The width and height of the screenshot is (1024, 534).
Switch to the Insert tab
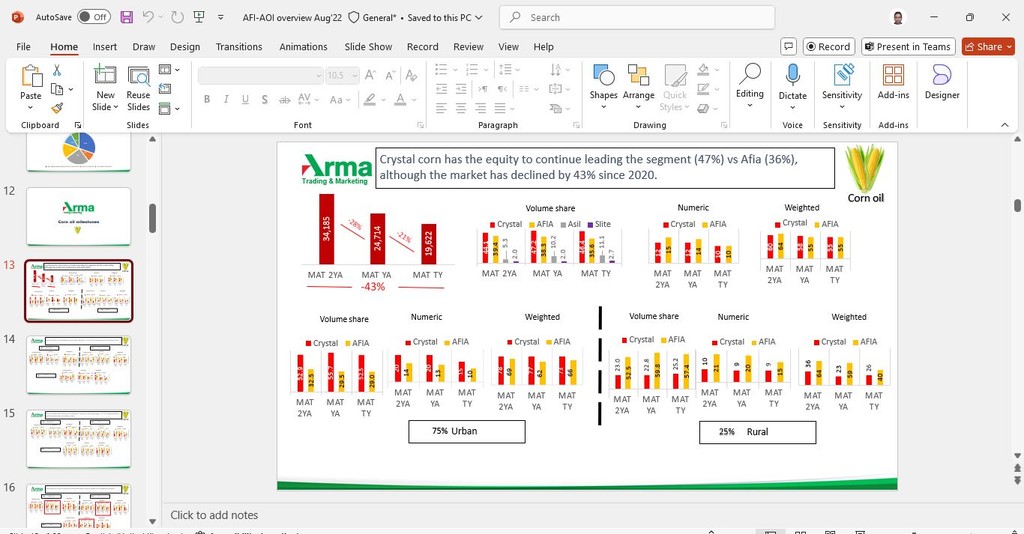point(104,46)
